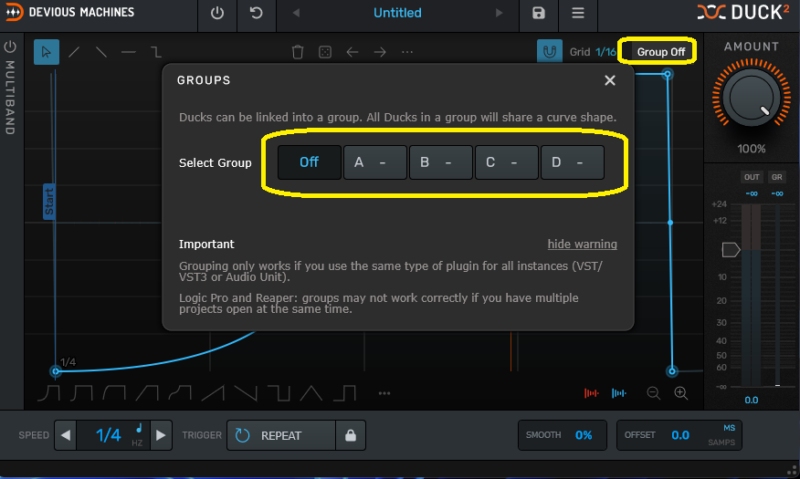Click the undo arrow icon
Image resolution: width=800 pixels, height=479 pixels.
(257, 14)
